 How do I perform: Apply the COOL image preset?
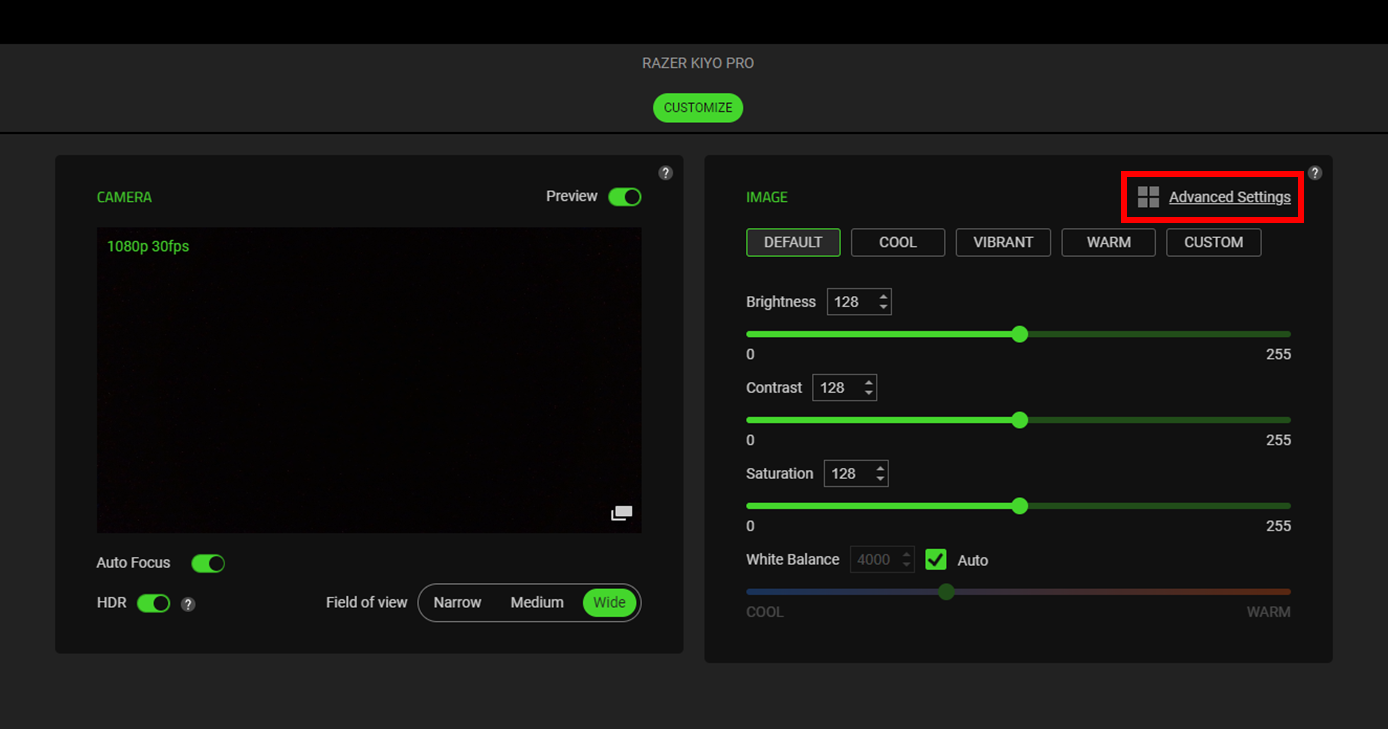pyautogui.click(x=897, y=242)
